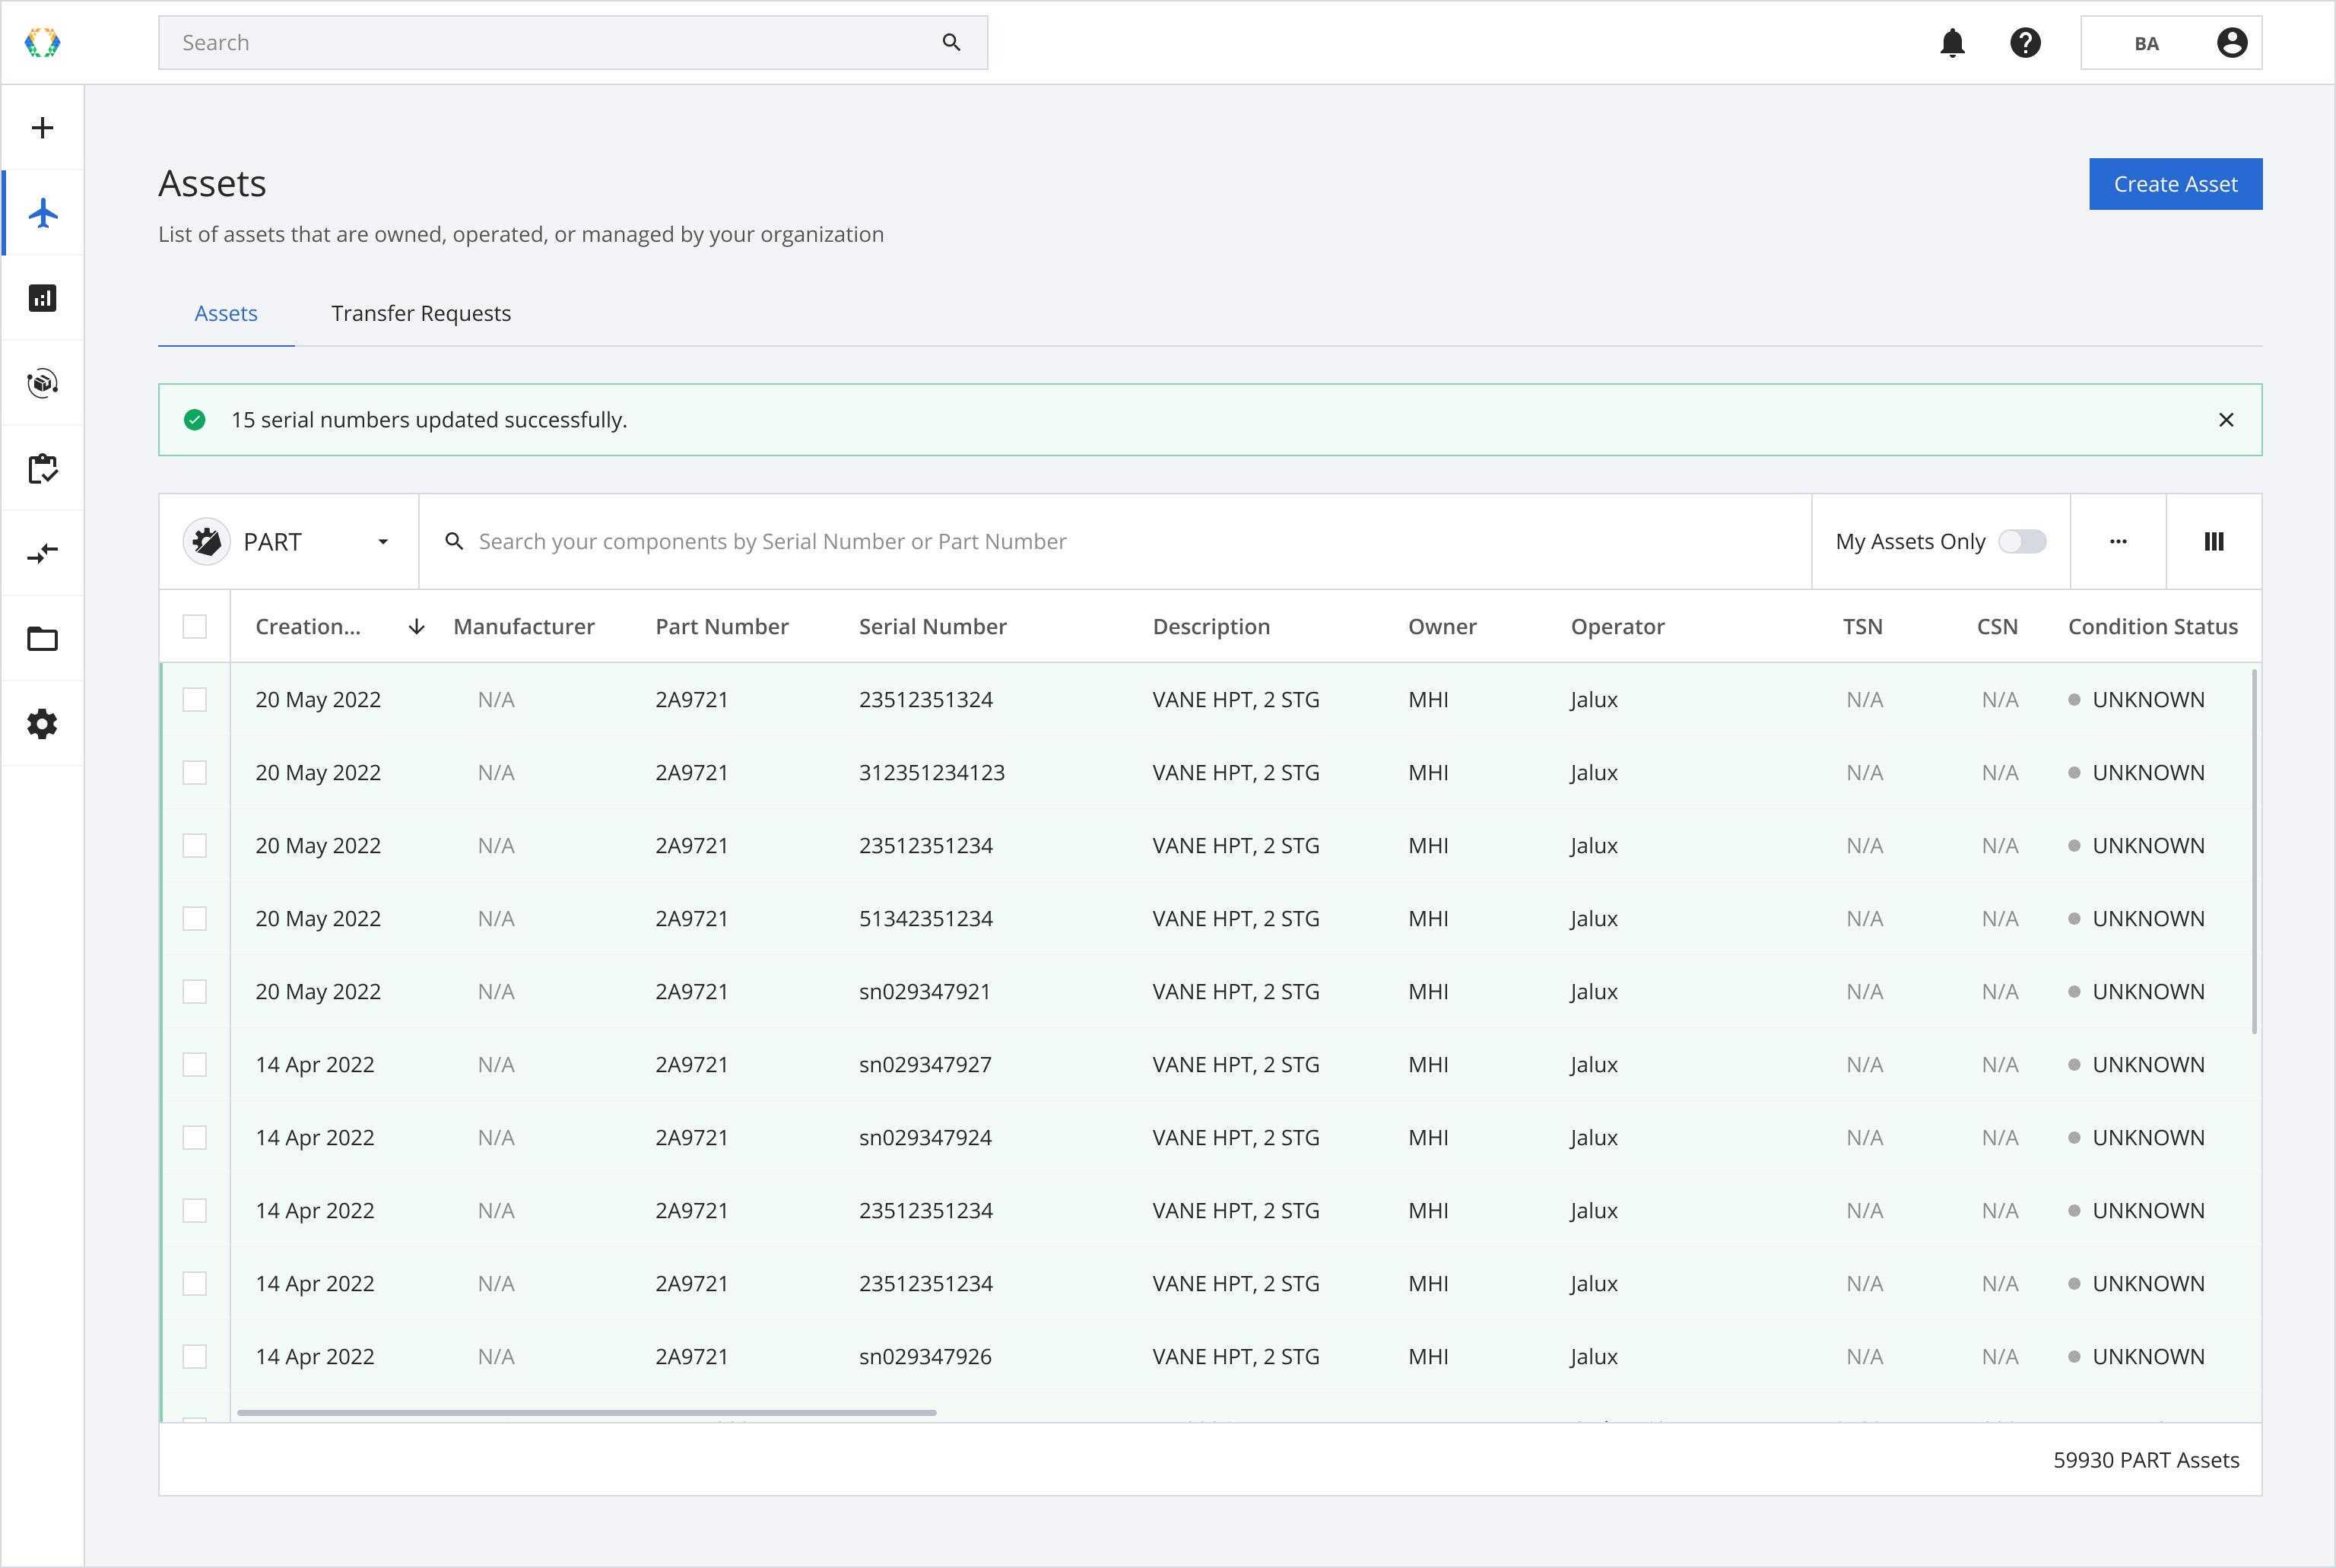Click the top Search input field

573,43
